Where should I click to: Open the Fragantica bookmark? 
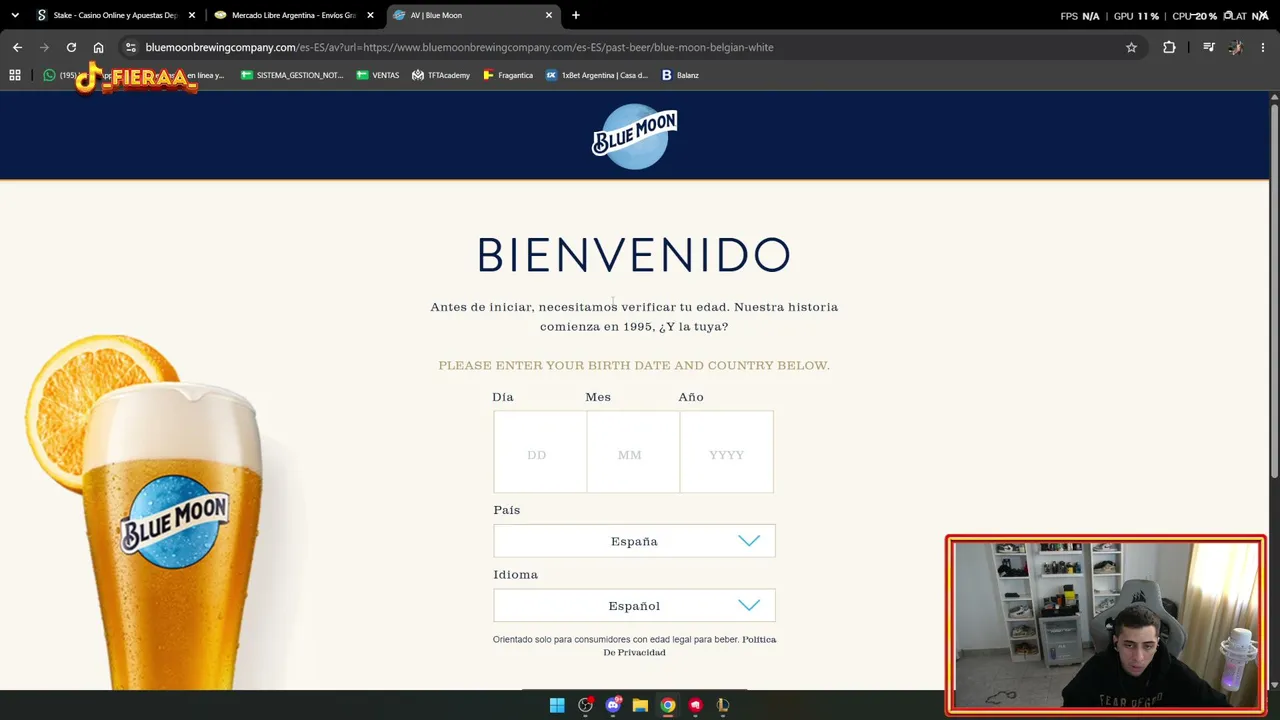tap(508, 75)
